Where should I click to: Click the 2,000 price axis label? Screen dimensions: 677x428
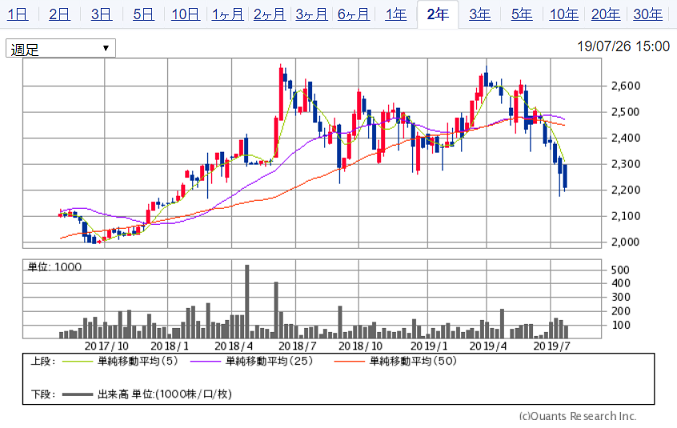[626, 242]
